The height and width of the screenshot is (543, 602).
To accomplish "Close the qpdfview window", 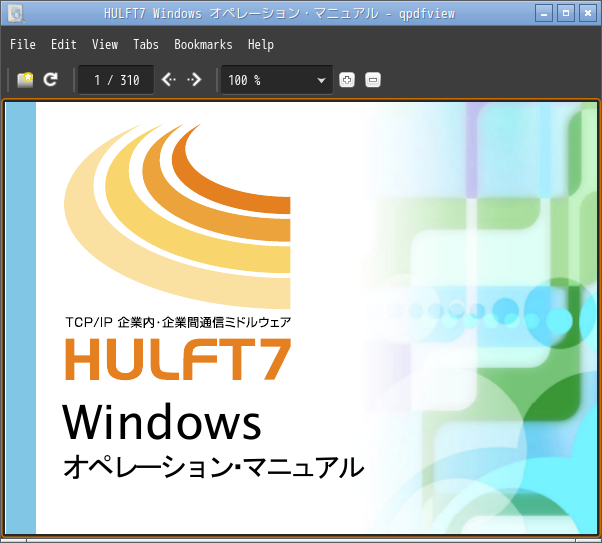I will tap(588, 13).
